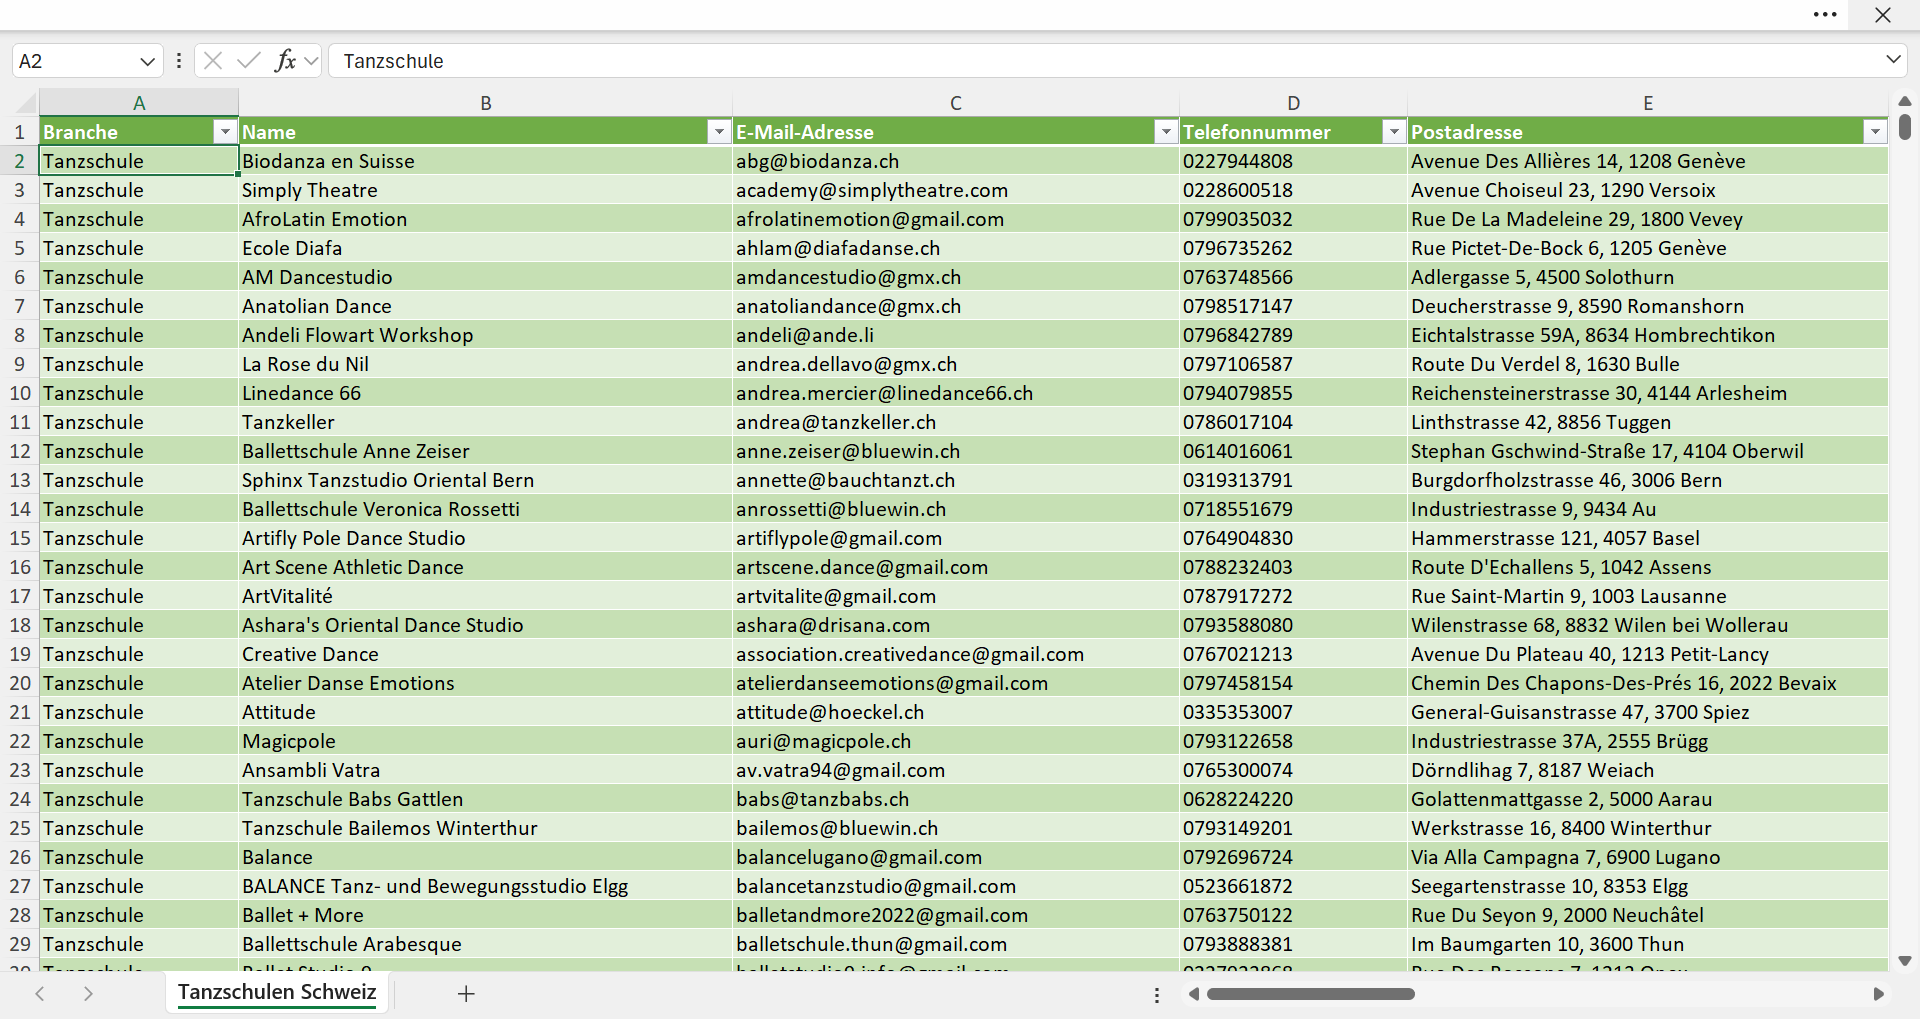
Task: Open the Telefonnummer filter dropdown
Action: coord(1394,132)
